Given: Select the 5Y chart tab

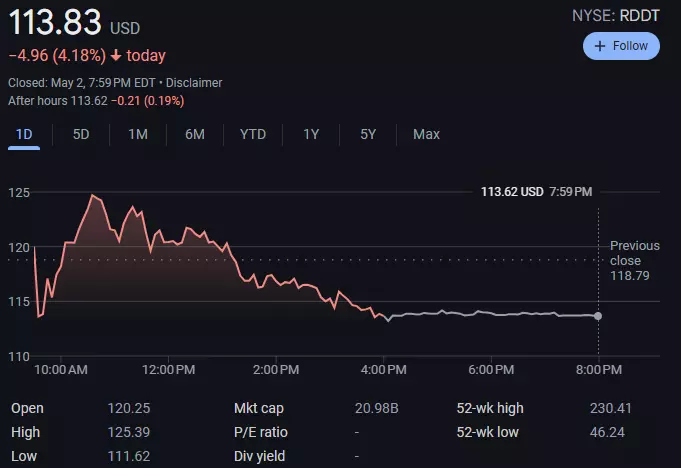Looking at the screenshot, I should (x=368, y=134).
